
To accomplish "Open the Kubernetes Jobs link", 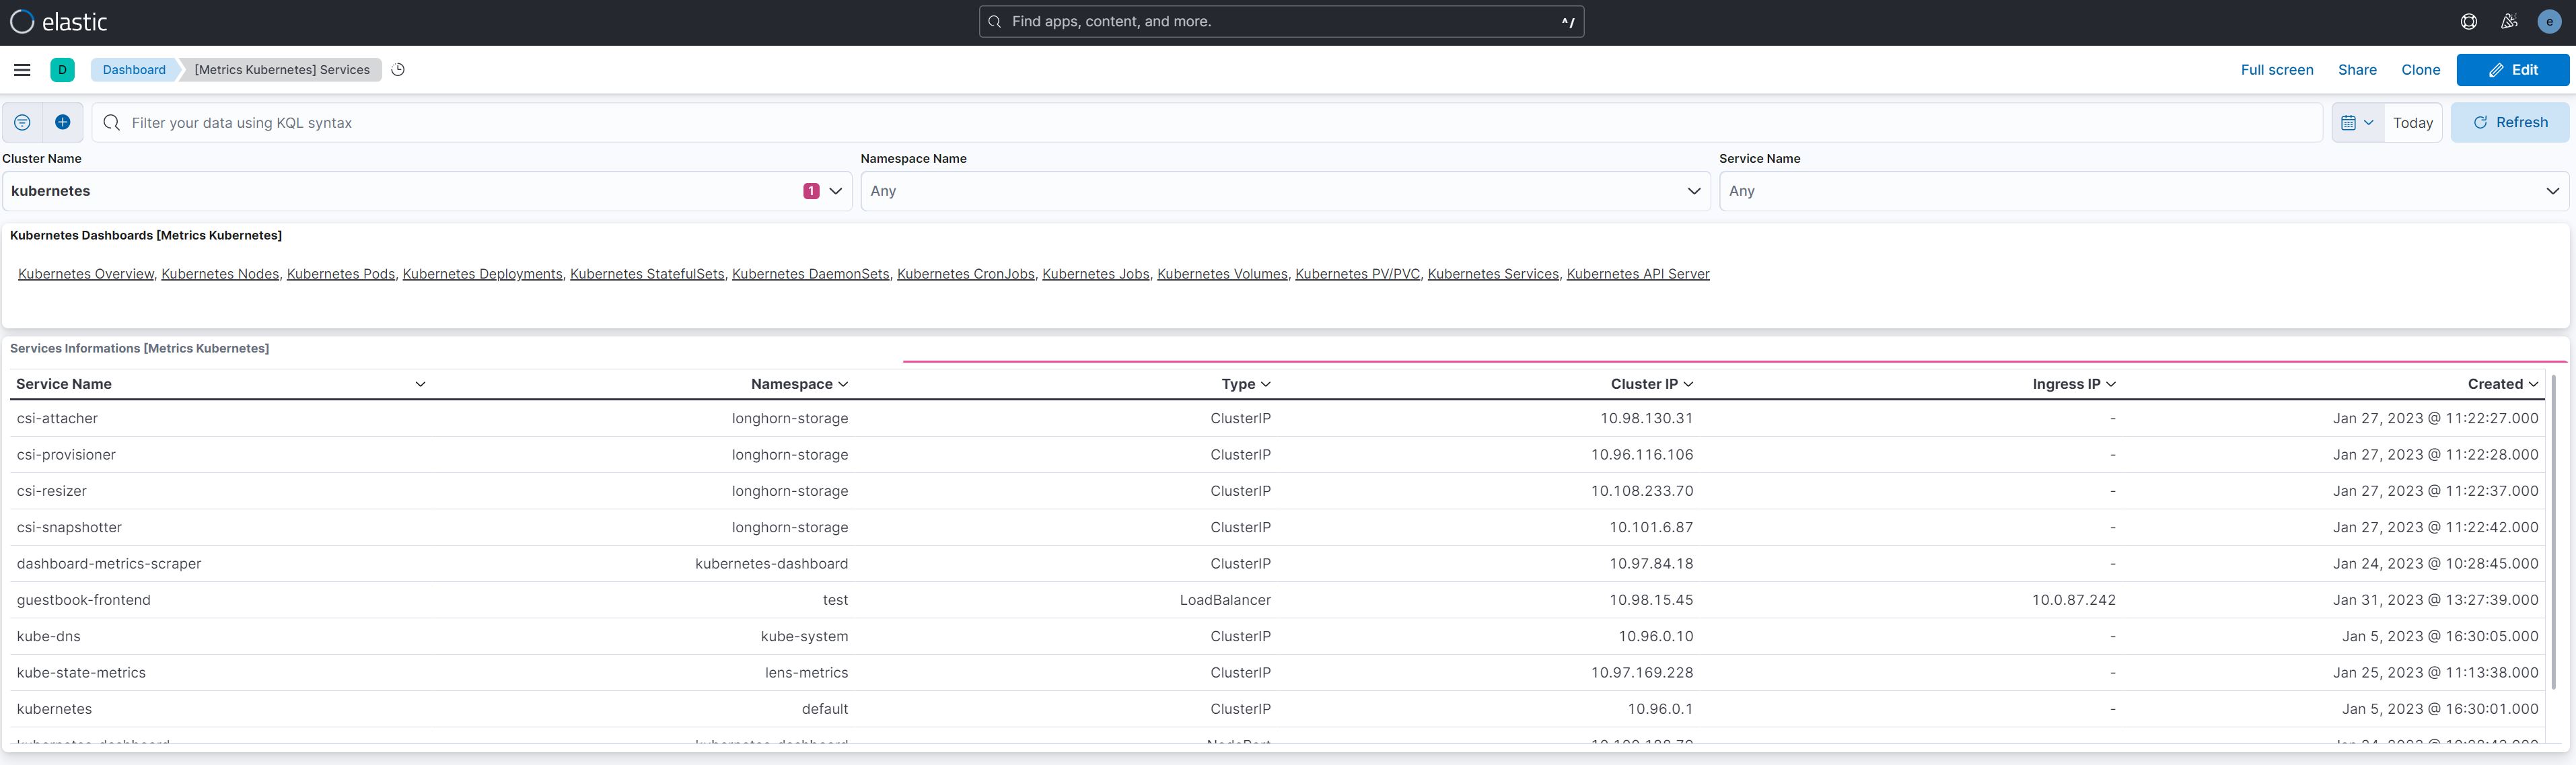I will click(1096, 274).
